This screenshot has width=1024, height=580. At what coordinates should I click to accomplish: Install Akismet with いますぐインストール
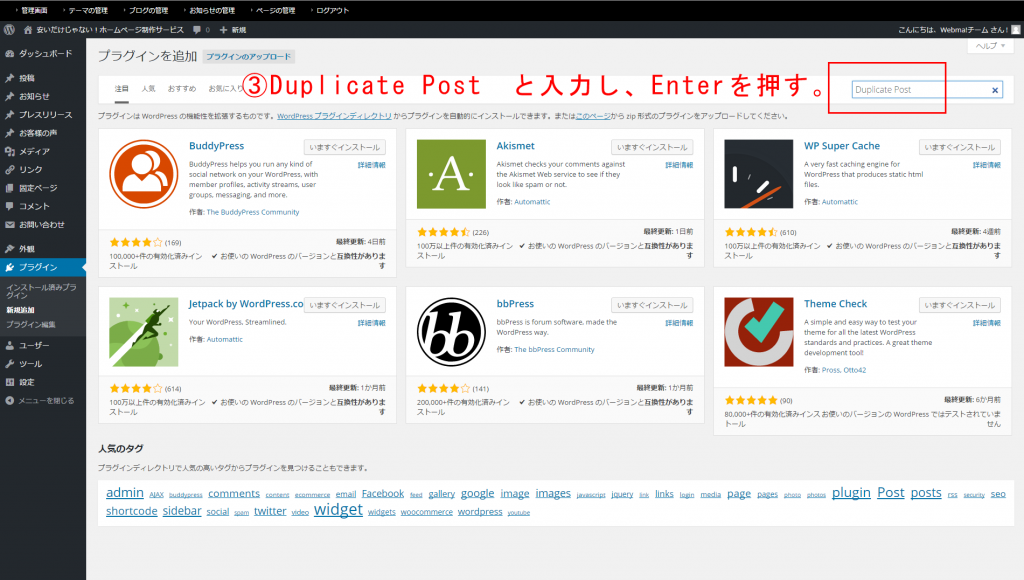(x=652, y=148)
